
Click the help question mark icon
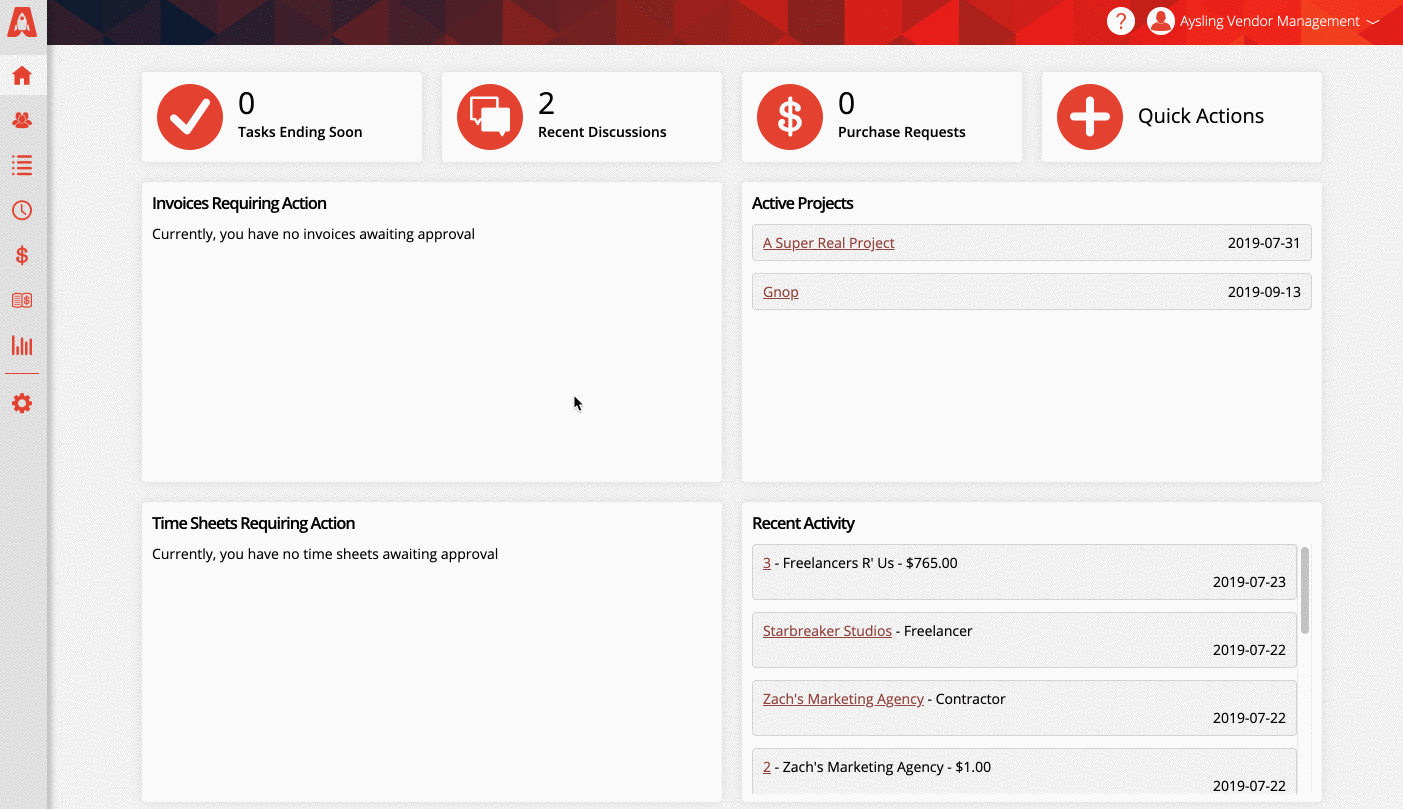(x=1121, y=21)
